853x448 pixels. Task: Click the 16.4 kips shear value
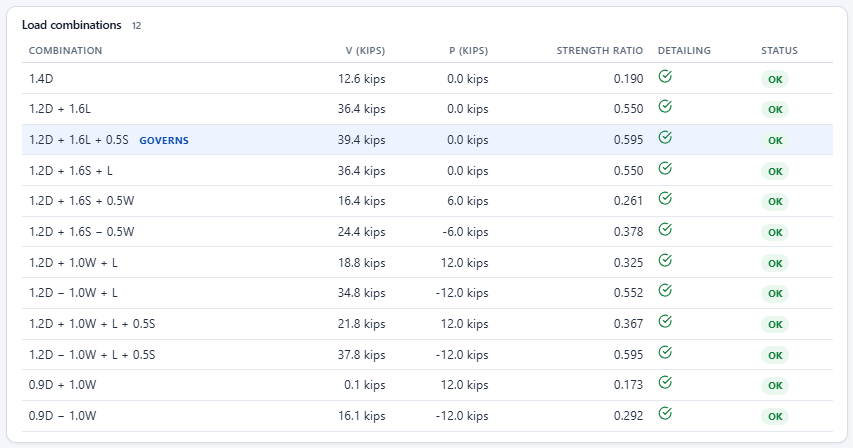click(361, 201)
